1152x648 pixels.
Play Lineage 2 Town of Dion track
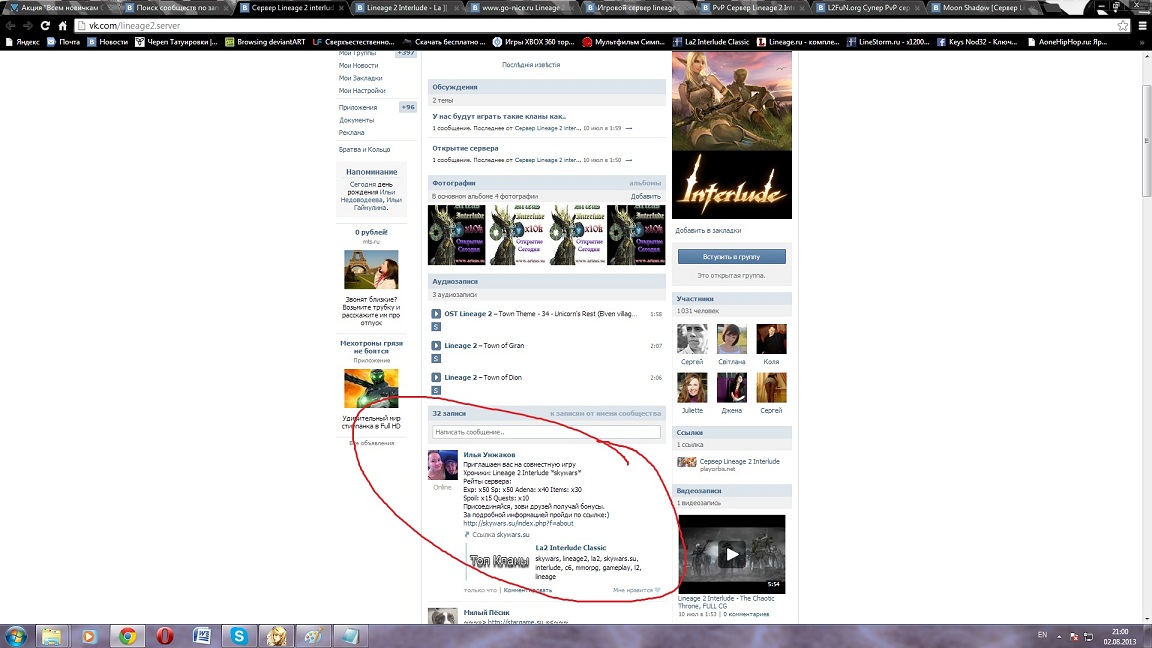(x=436, y=377)
